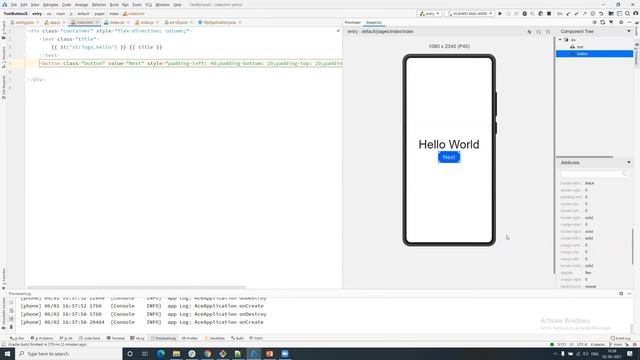This screenshot has width=640, height=360.
Task: Click the Attributes search field
Action: (594, 174)
